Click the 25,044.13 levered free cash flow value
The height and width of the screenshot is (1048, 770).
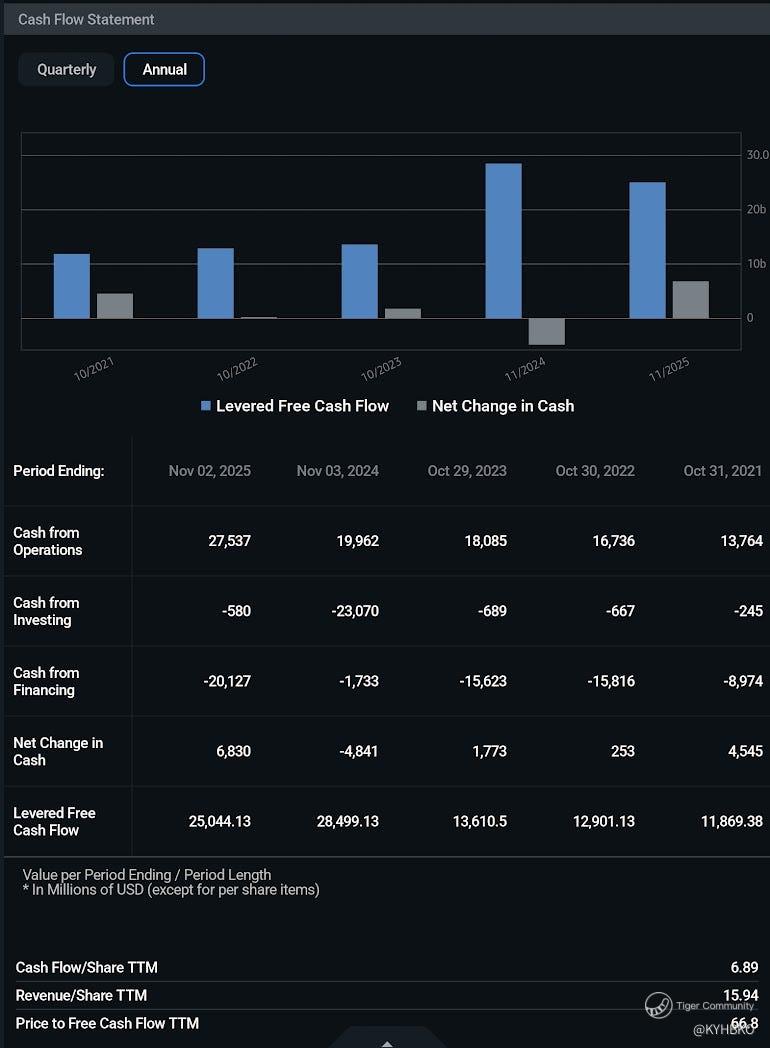tap(220, 821)
